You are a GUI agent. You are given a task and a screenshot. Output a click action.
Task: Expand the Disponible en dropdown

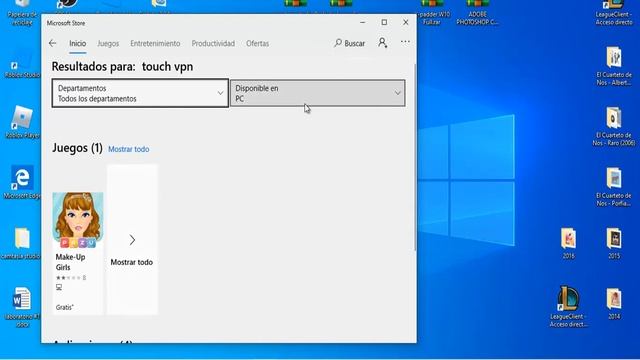[x=318, y=93]
